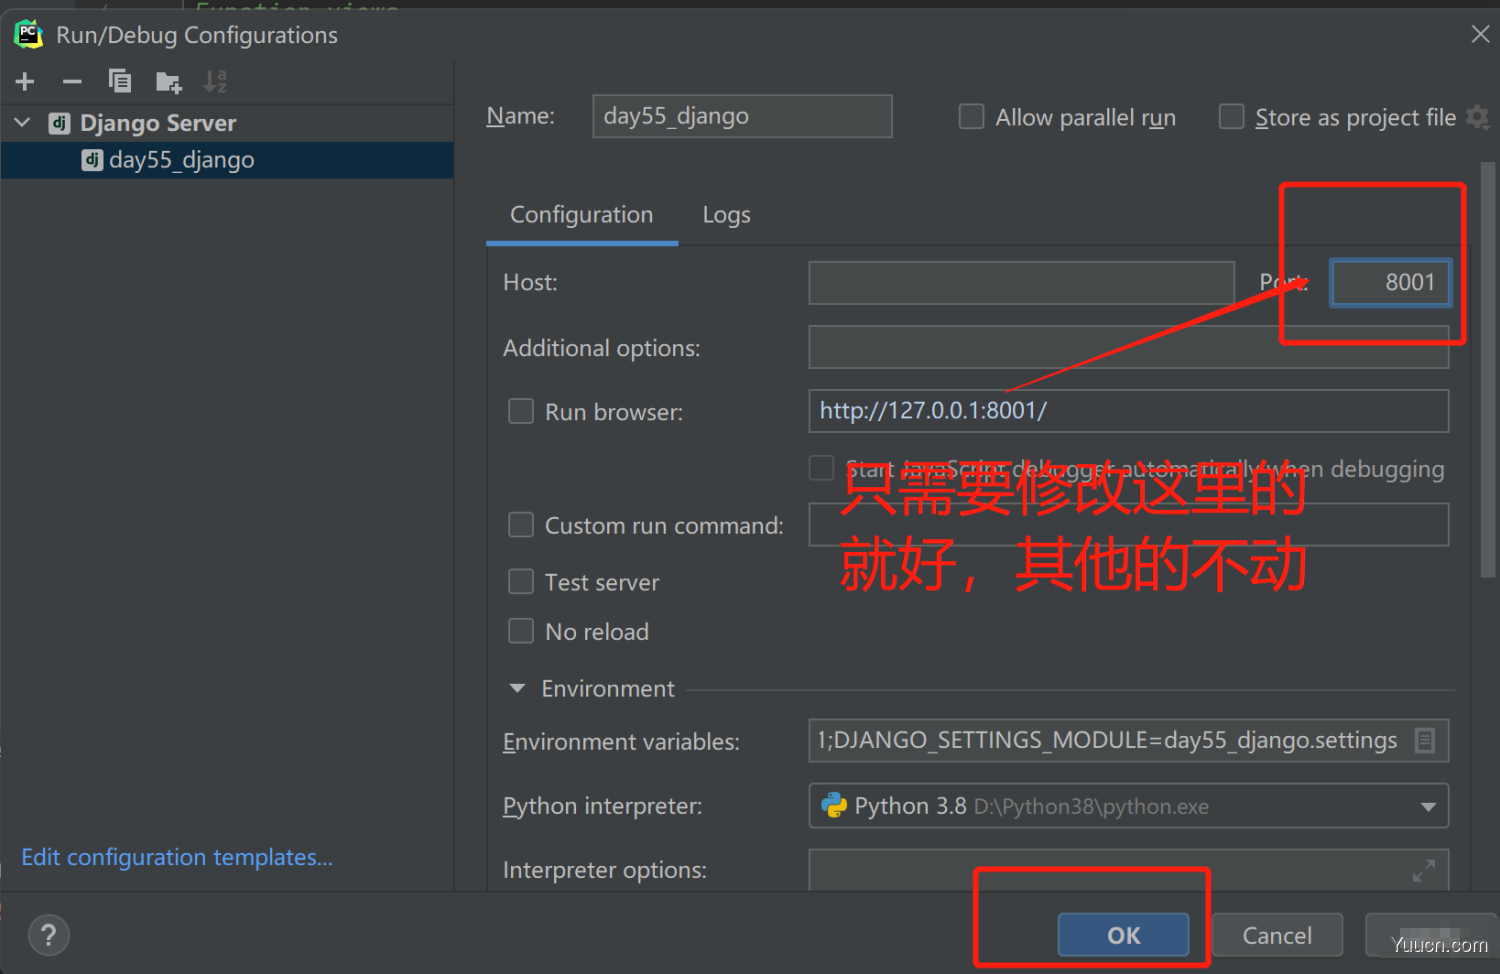Click the configuration panel vertical scrollbar
Screen dimensions: 1500x974
click(x=1488, y=370)
